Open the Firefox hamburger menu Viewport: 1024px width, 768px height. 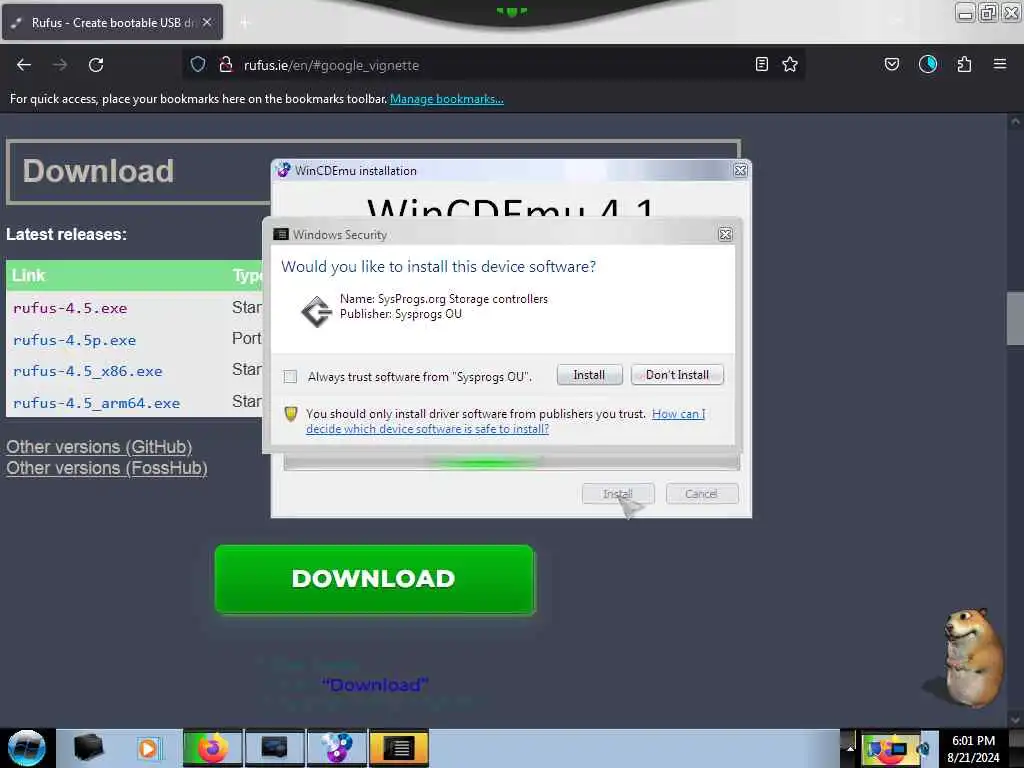(1000, 64)
